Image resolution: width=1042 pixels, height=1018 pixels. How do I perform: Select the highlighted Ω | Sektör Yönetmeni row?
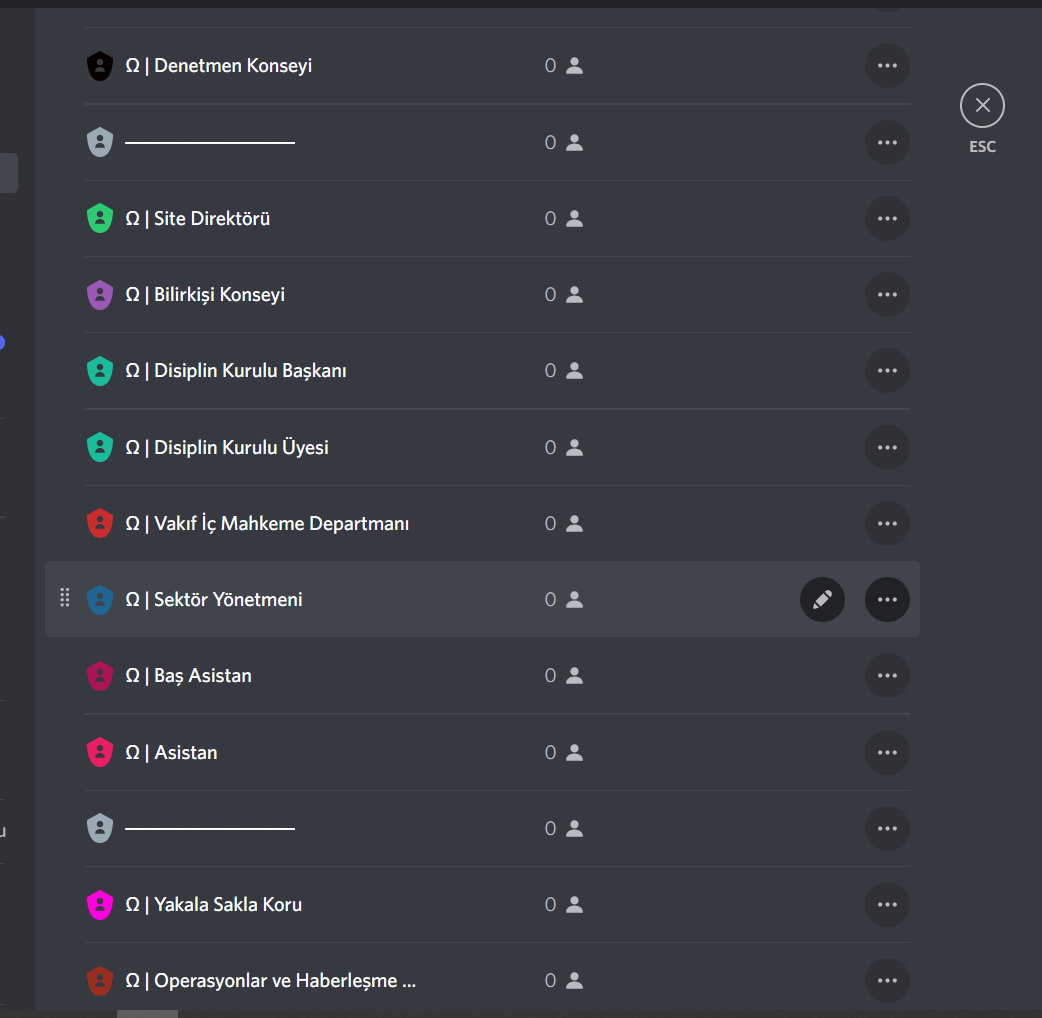click(400, 599)
